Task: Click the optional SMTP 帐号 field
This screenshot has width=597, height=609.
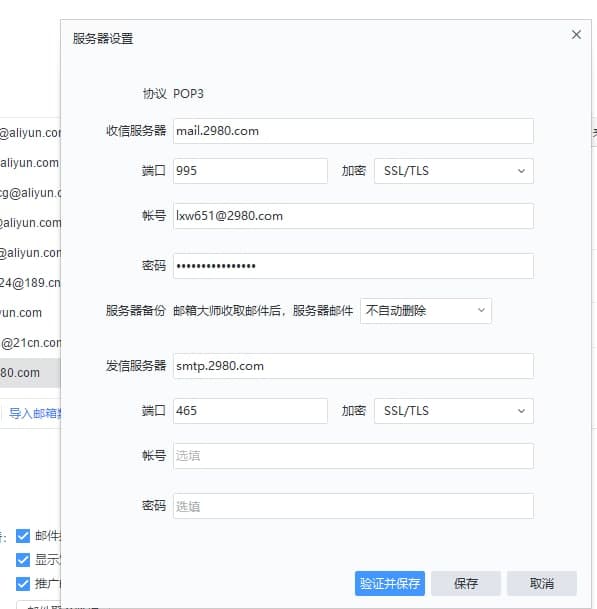Action: pyautogui.click(x=353, y=456)
